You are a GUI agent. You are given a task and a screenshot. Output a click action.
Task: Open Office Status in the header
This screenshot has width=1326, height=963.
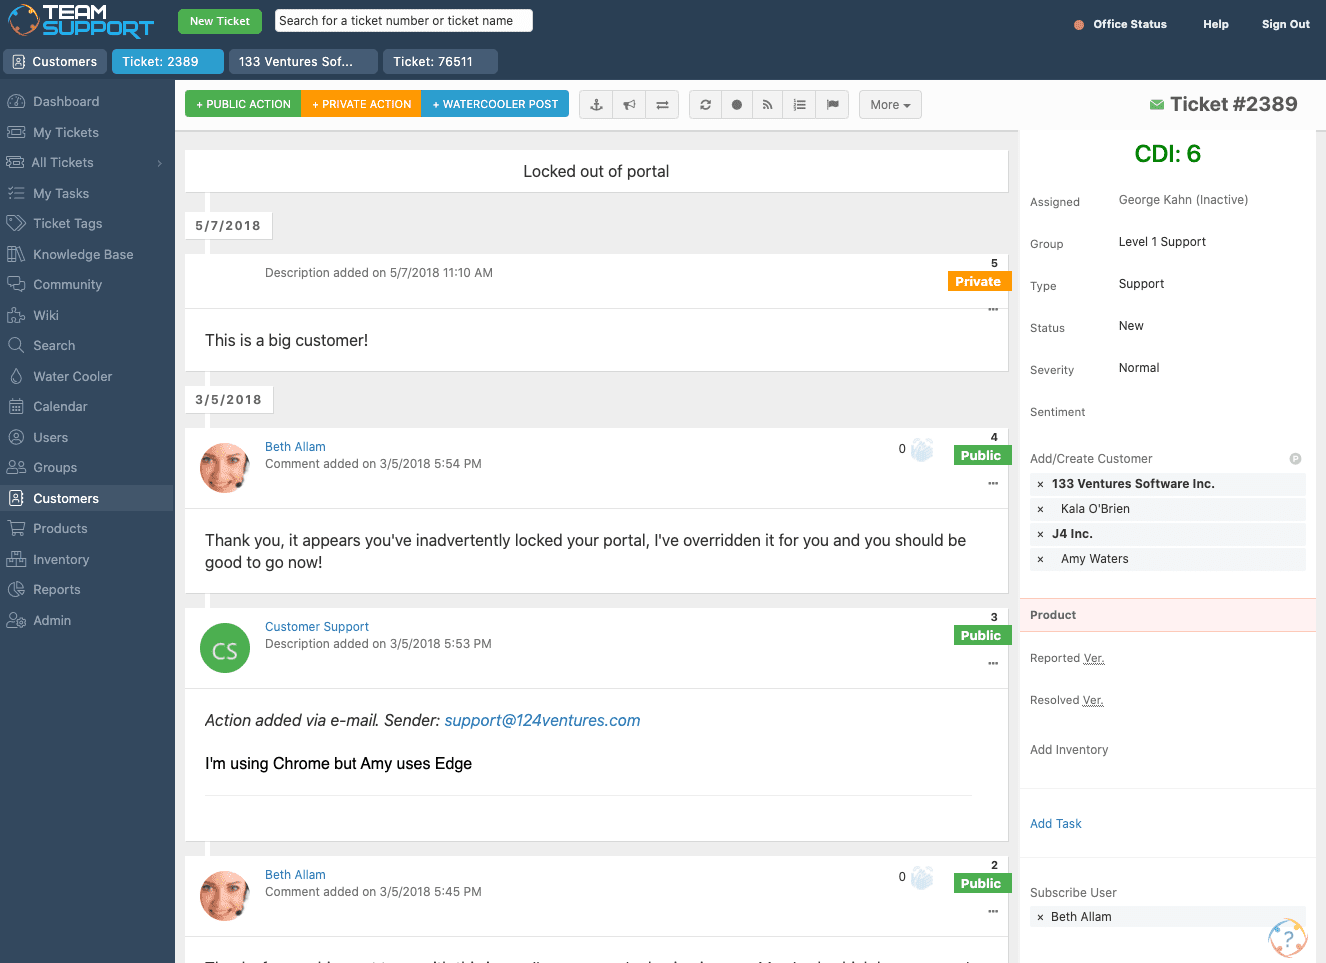click(x=1120, y=24)
